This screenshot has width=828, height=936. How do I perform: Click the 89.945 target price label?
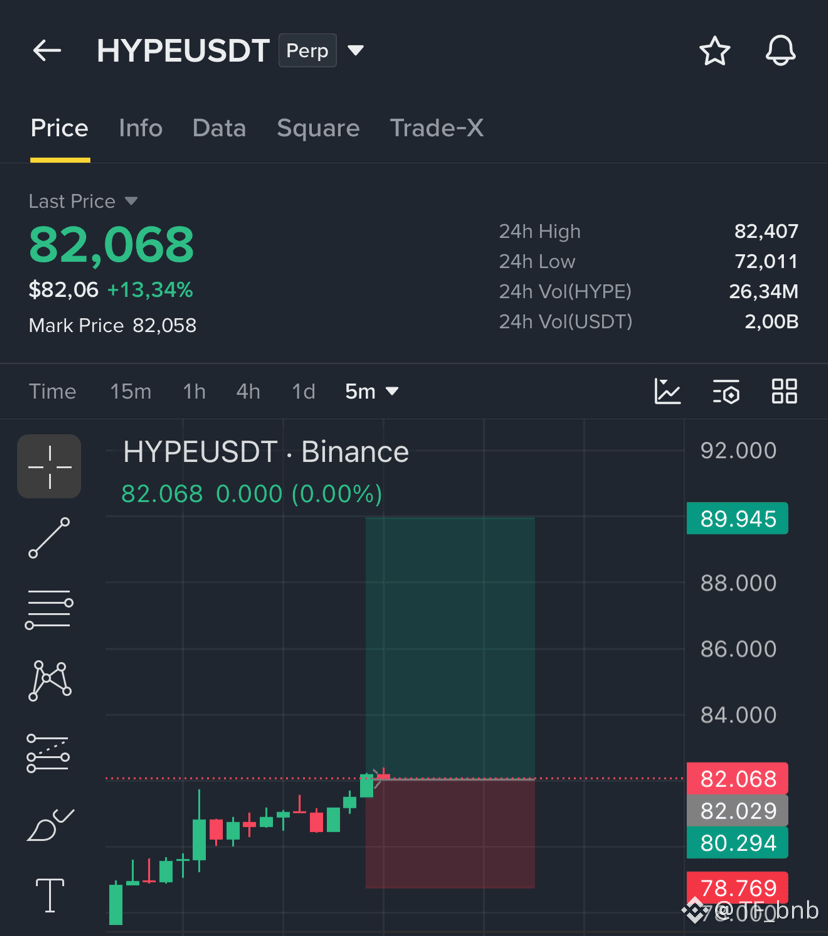737,519
